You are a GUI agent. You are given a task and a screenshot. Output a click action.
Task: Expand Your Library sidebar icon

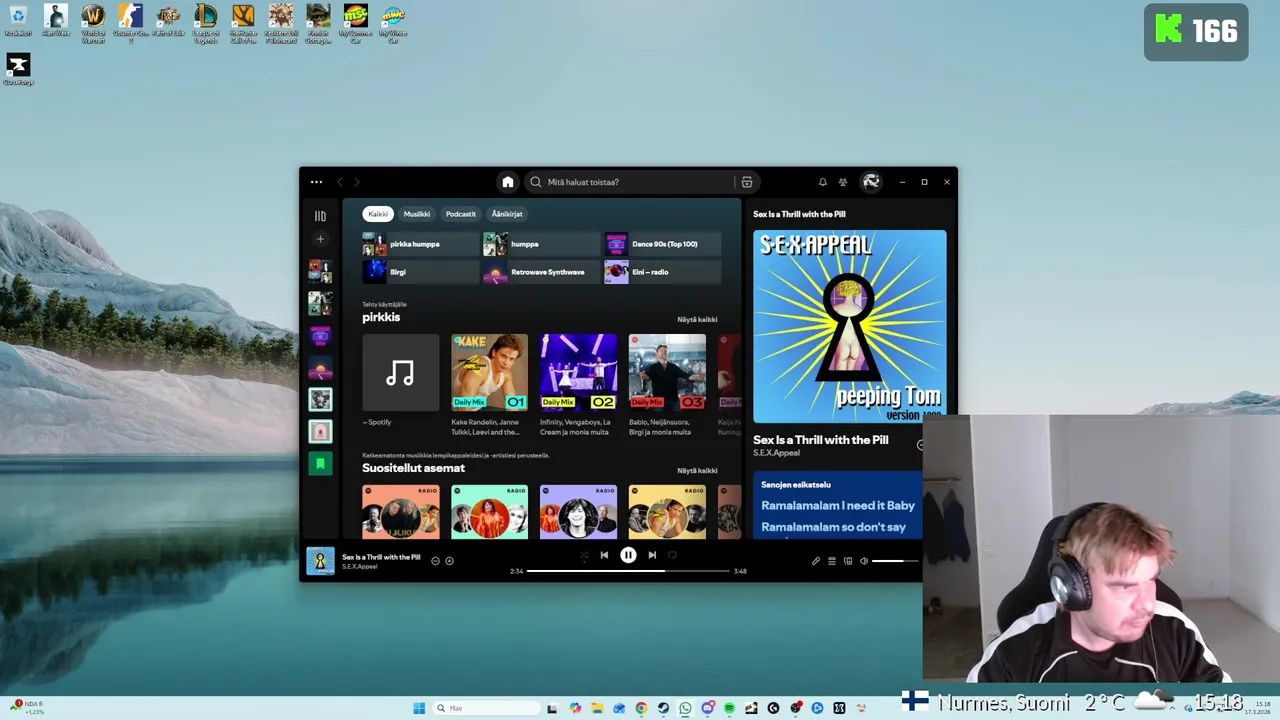coord(320,215)
